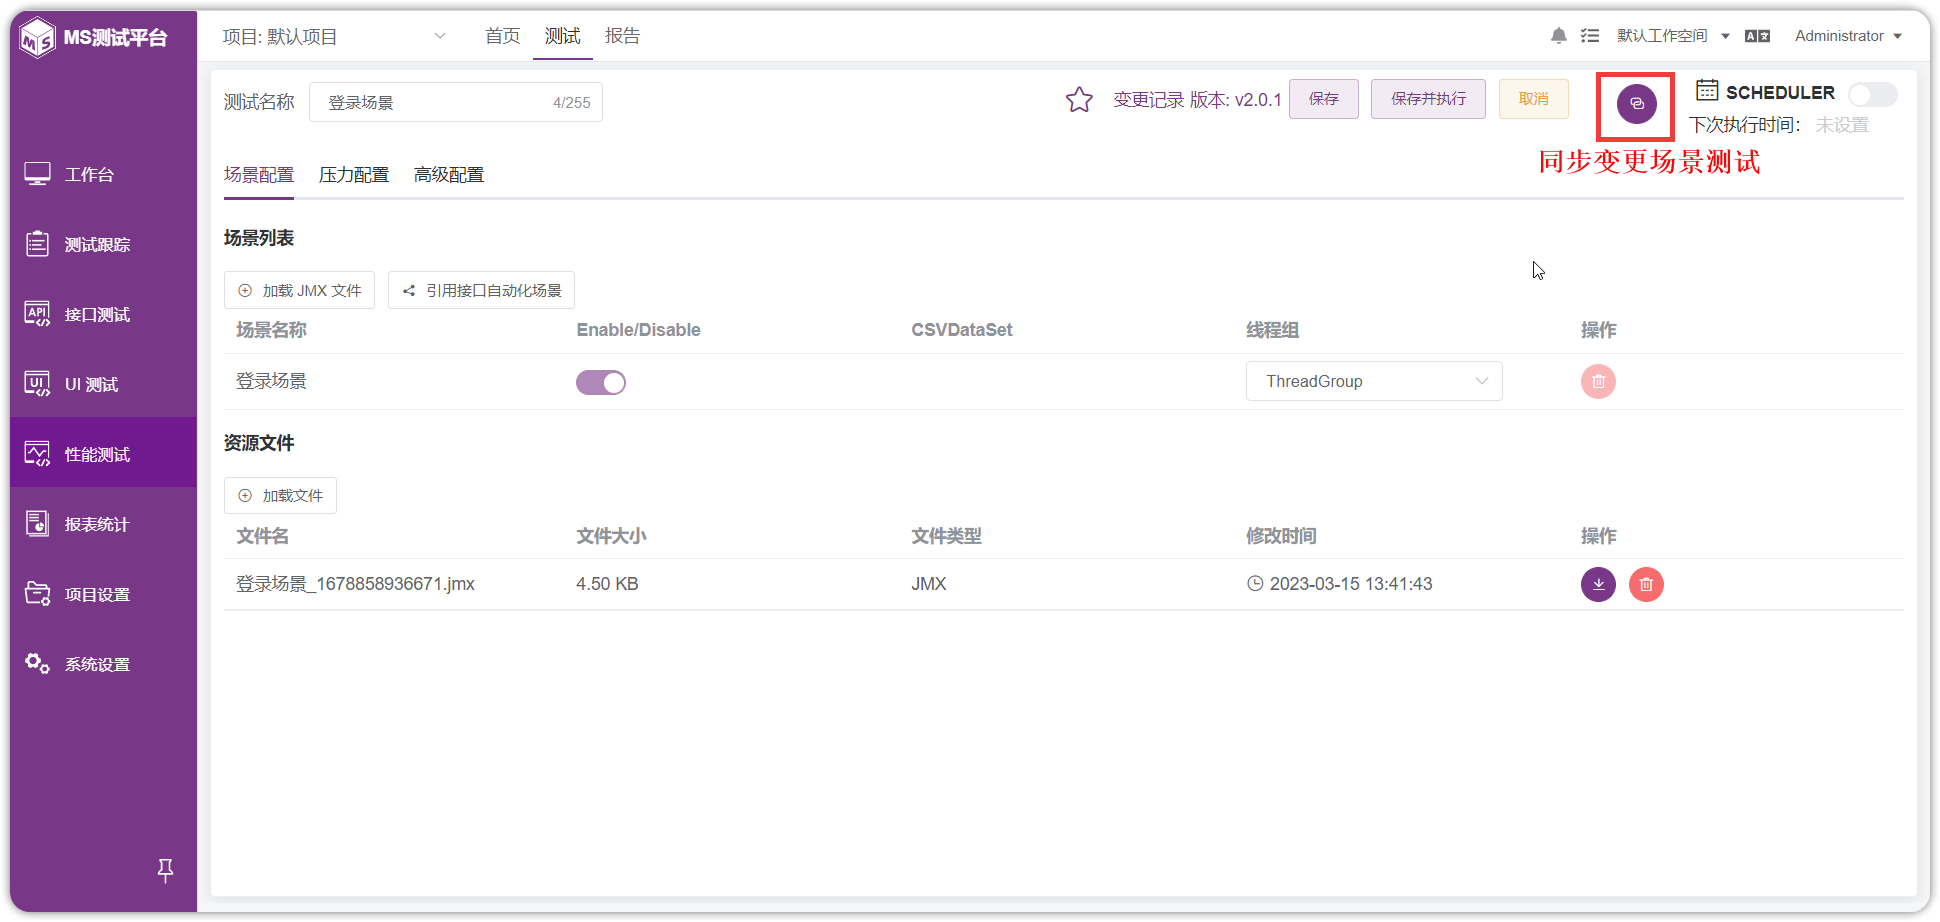
Task: Click the 保存并执行 button
Action: (1428, 99)
